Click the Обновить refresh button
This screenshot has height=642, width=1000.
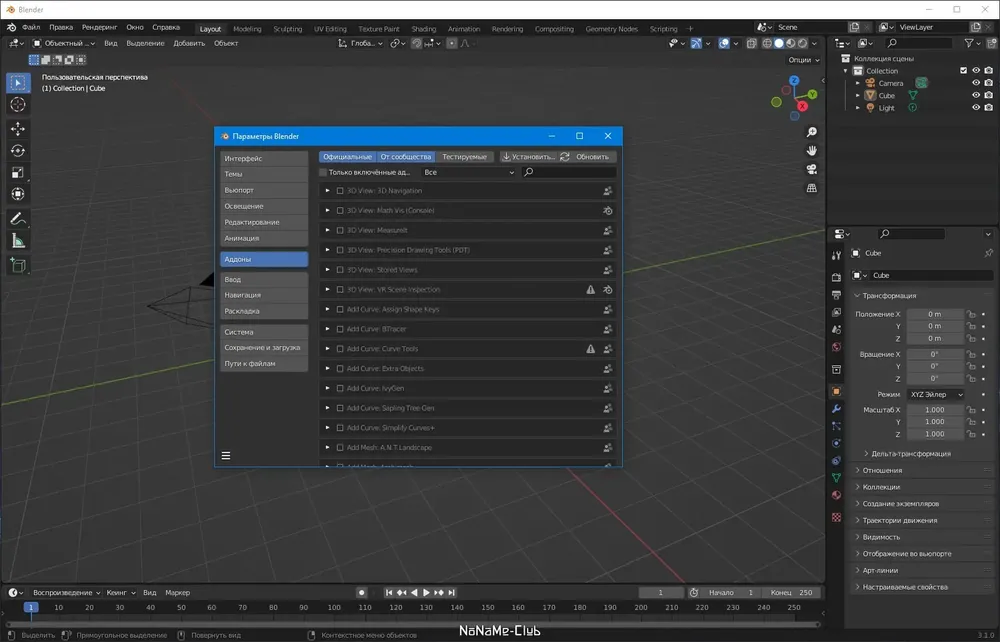(x=587, y=157)
